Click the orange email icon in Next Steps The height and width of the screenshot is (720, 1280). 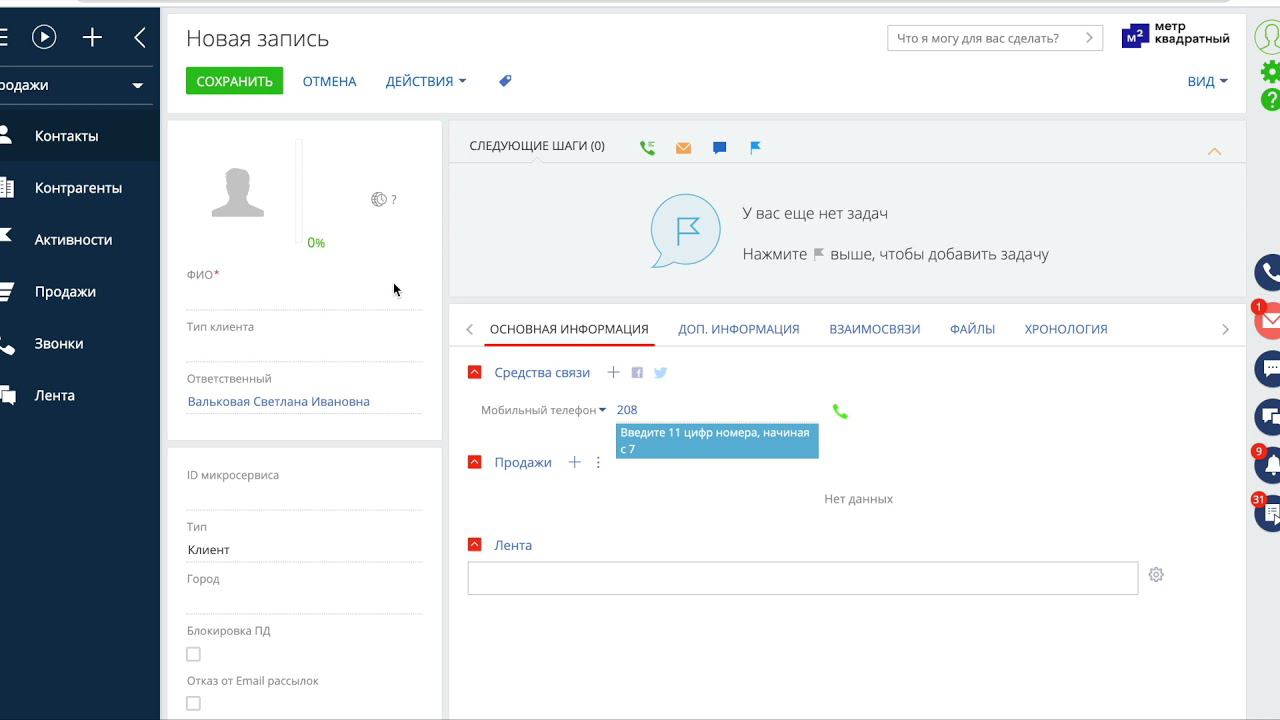[683, 148]
